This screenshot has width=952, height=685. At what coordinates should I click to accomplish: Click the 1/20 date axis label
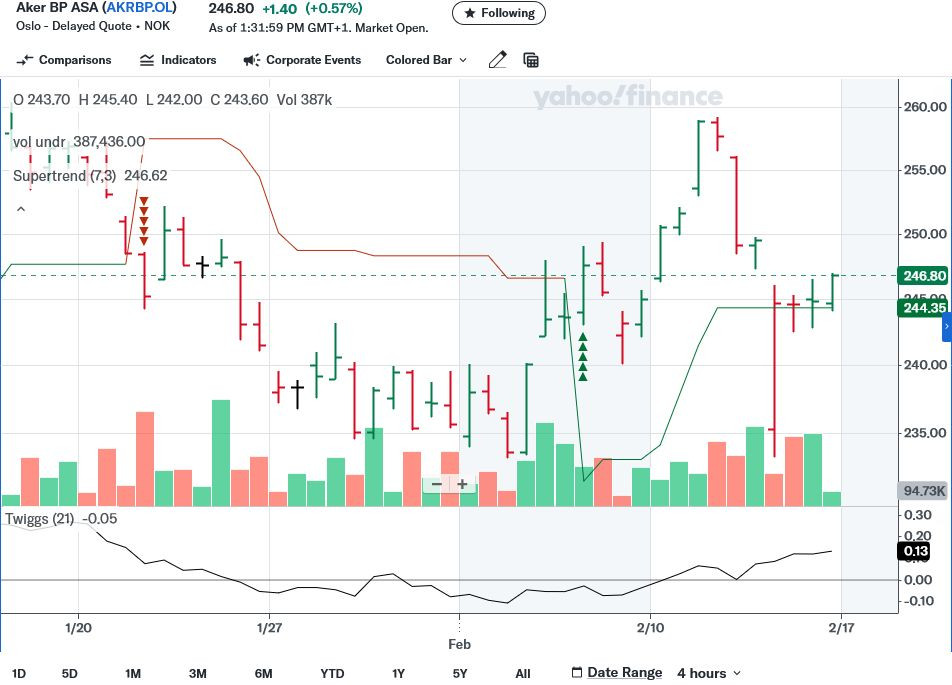pos(78,628)
